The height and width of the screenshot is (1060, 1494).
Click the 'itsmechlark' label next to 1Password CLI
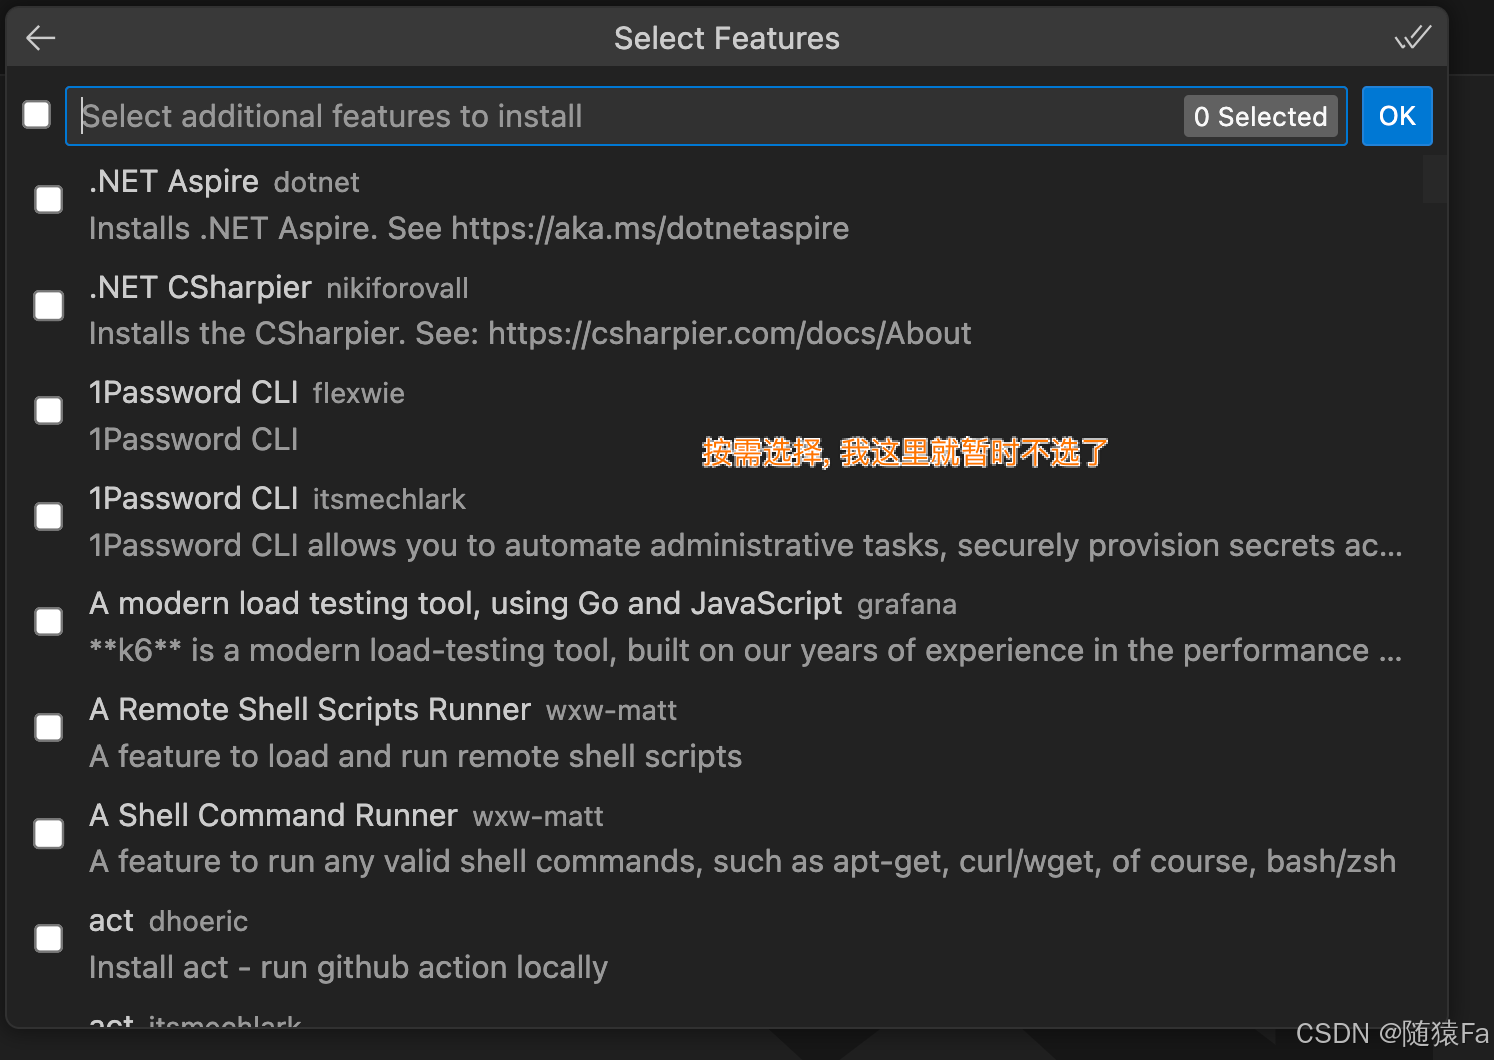point(389,499)
